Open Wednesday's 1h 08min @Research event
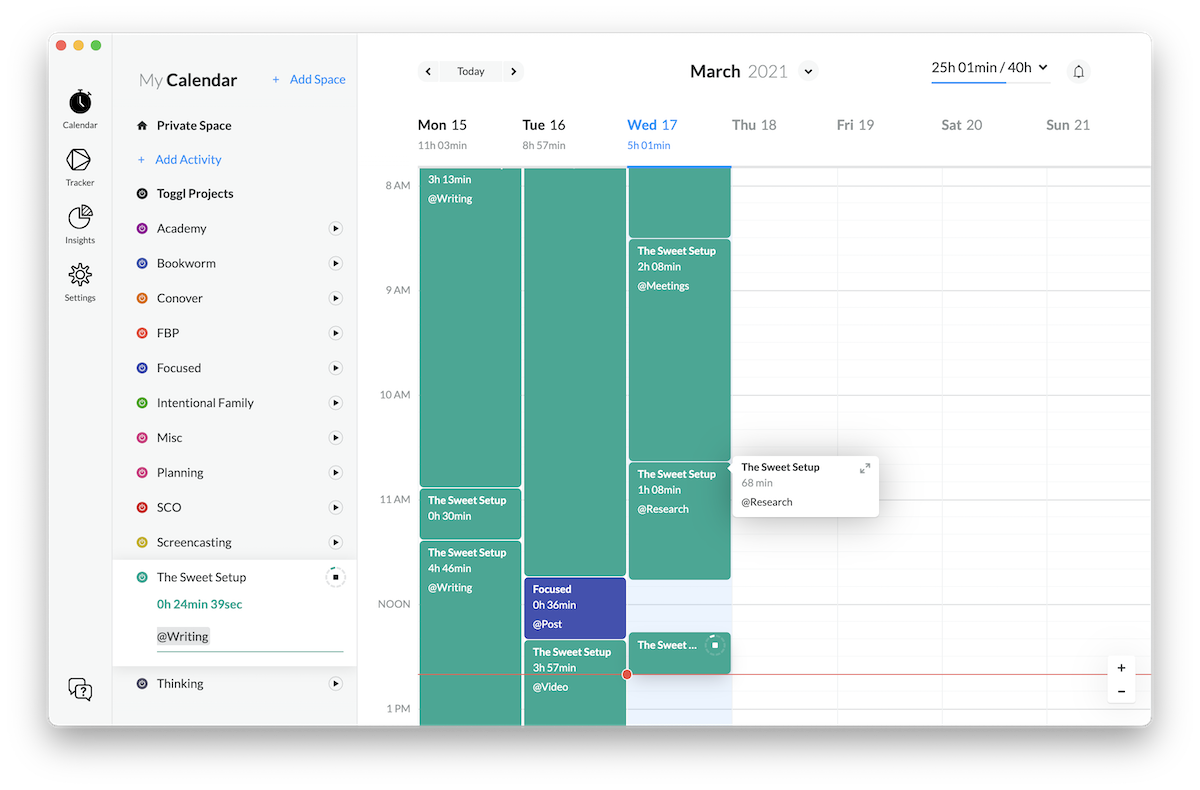The height and width of the screenshot is (790, 1200). 679,521
